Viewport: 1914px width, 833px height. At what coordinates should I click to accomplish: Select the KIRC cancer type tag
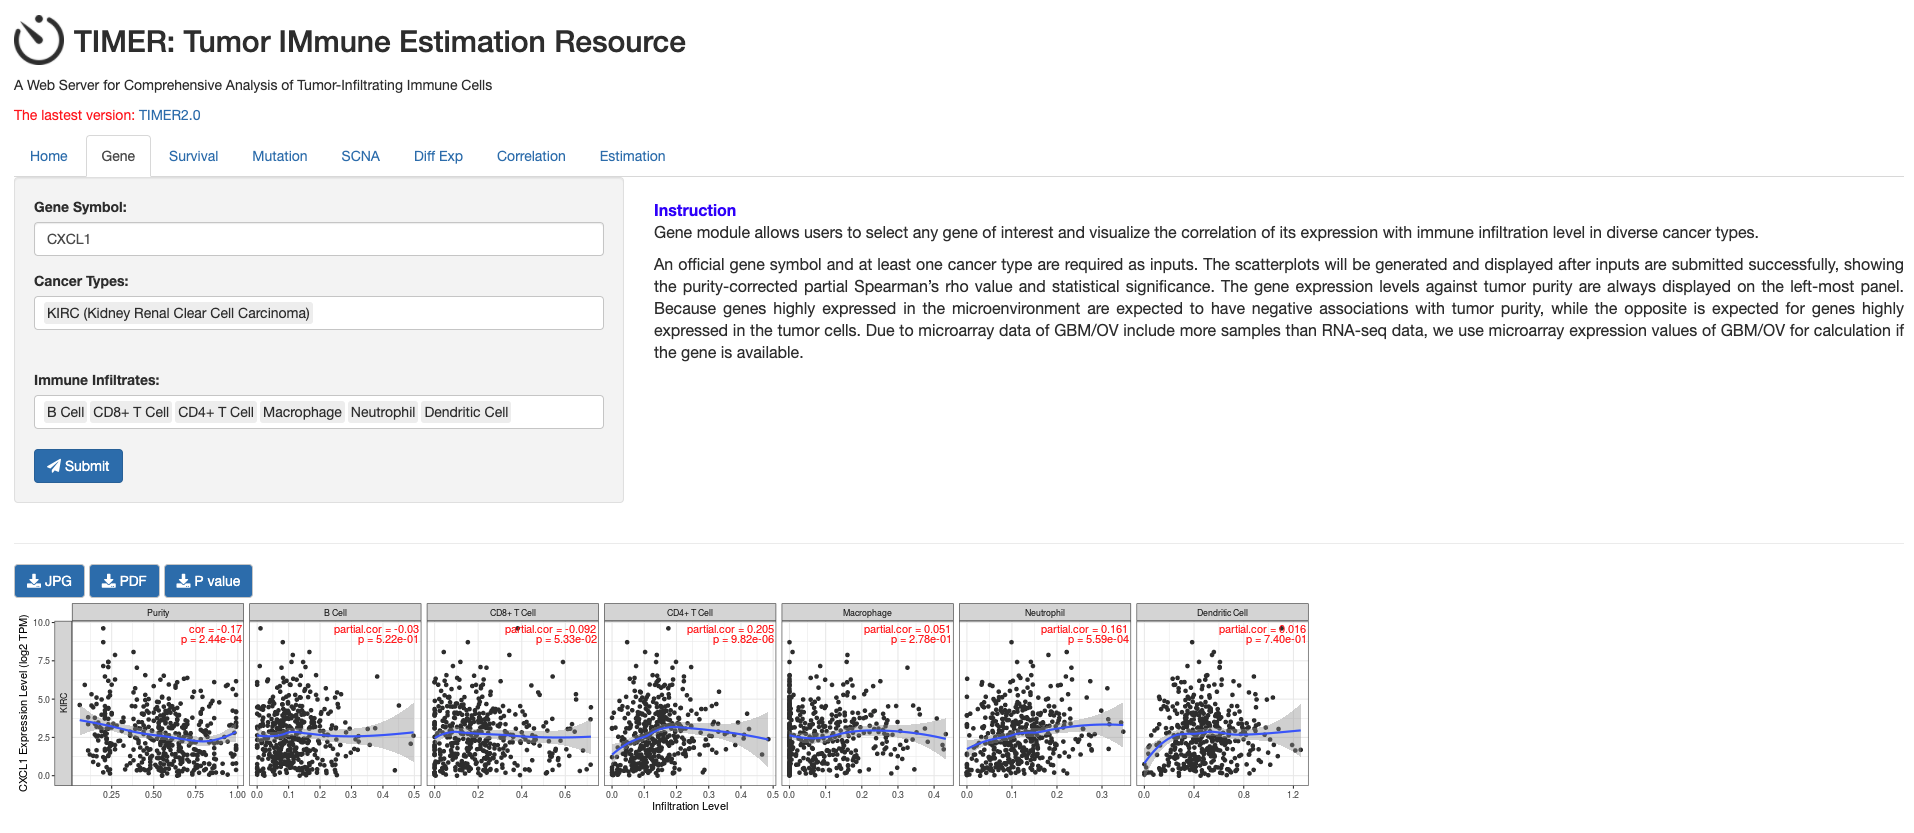178,313
